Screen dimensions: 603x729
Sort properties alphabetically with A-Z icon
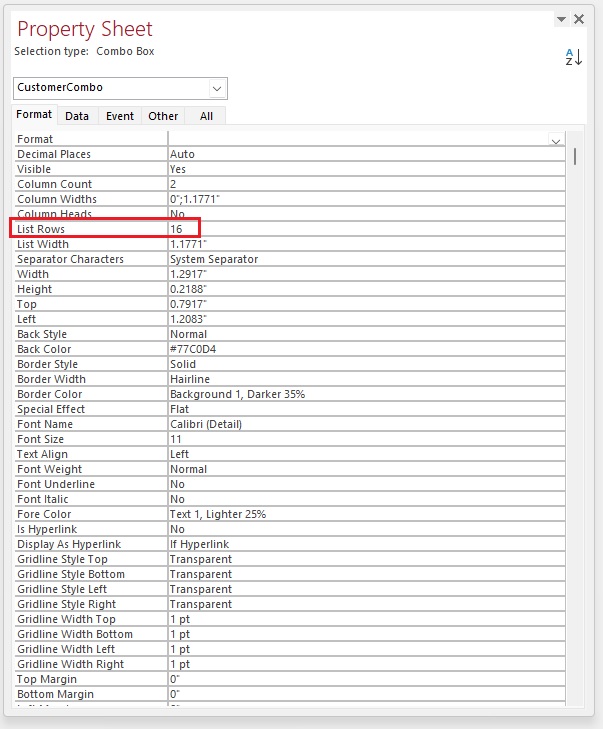[x=573, y=57]
